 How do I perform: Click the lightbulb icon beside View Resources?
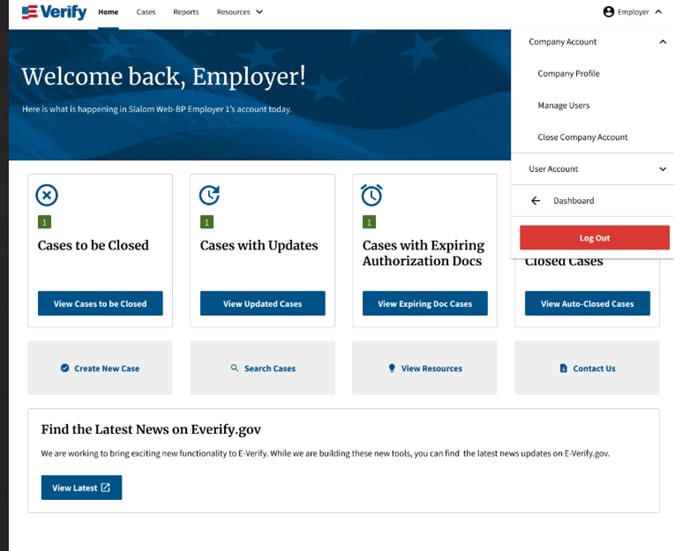(x=392, y=368)
